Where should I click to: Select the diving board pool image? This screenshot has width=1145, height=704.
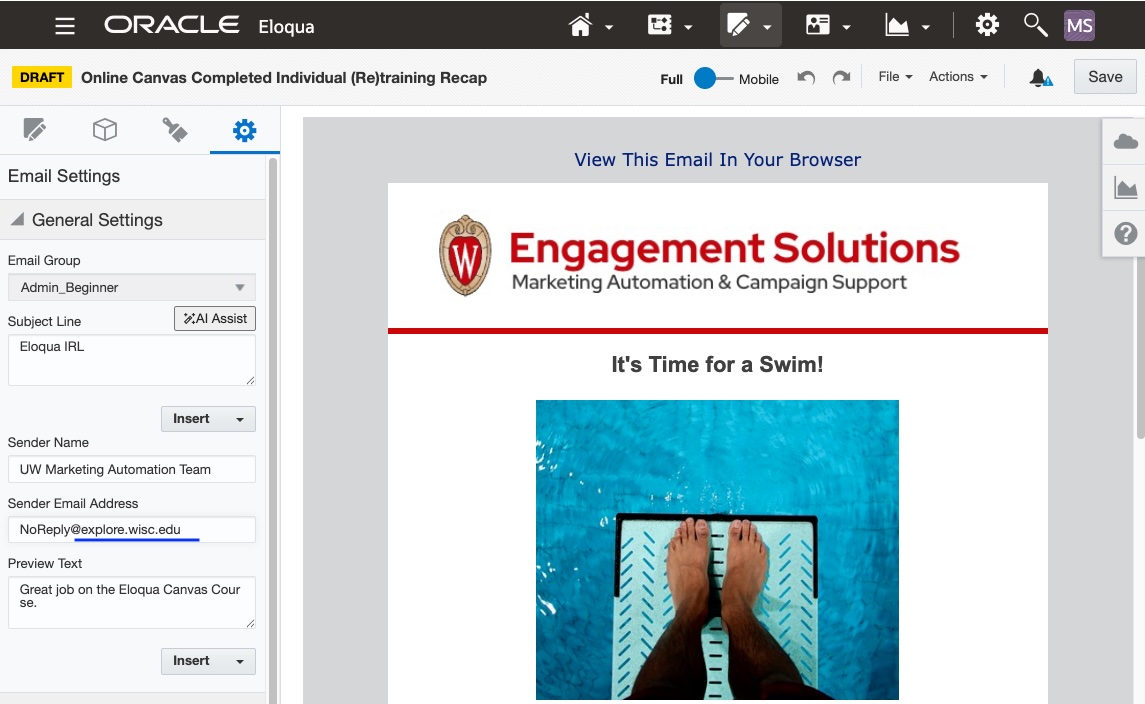(717, 550)
